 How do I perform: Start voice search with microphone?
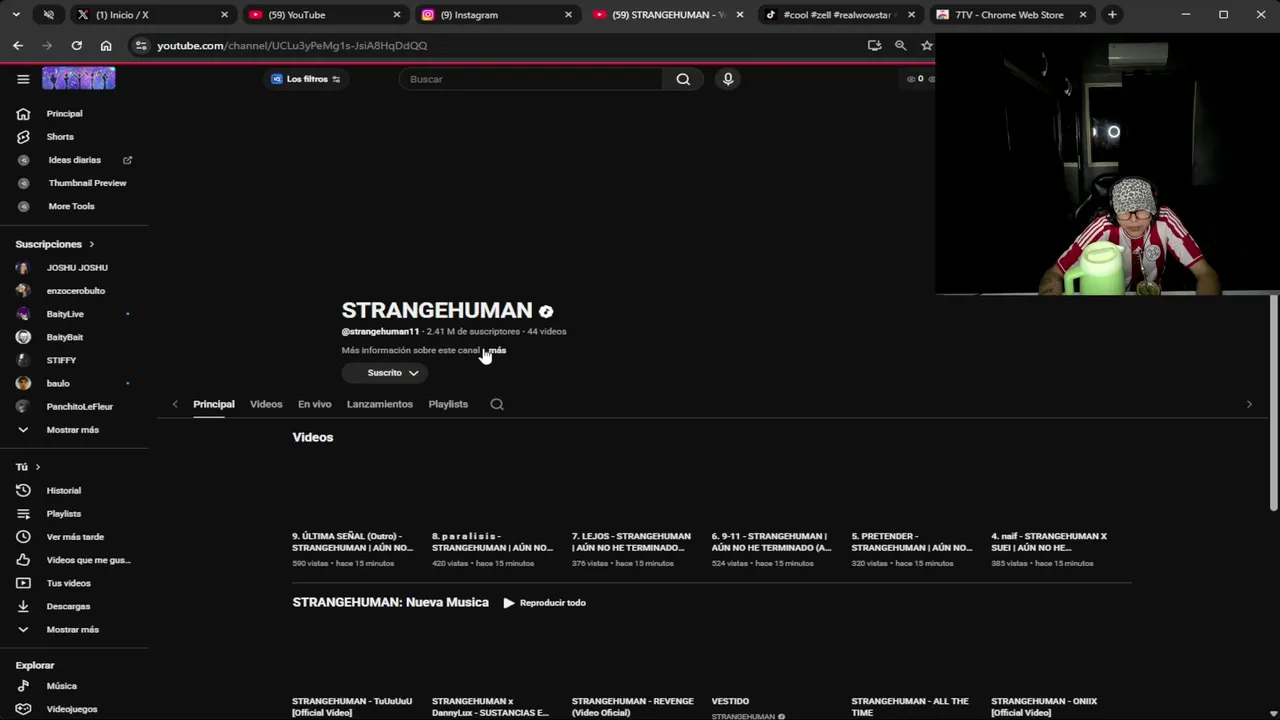tap(728, 79)
